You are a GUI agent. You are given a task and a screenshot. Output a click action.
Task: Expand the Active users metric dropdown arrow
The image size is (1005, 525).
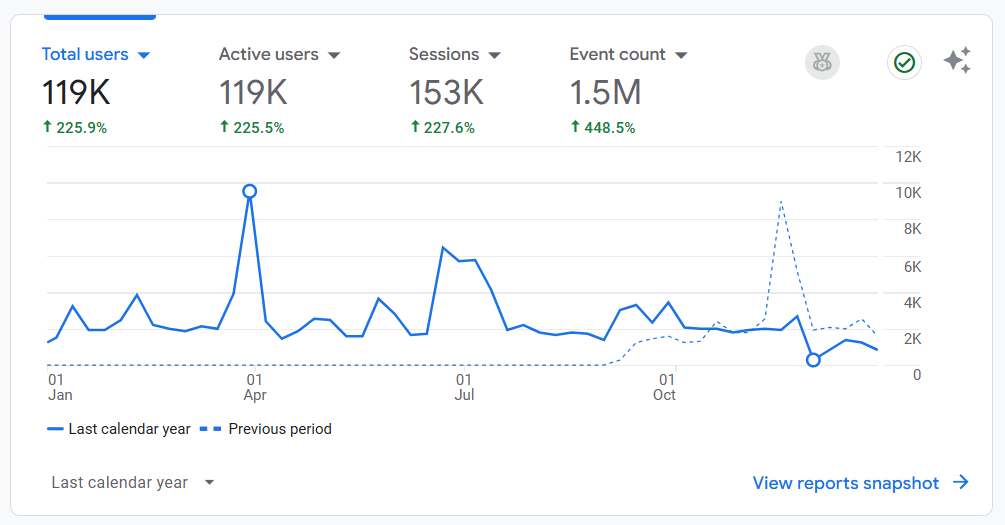point(334,55)
